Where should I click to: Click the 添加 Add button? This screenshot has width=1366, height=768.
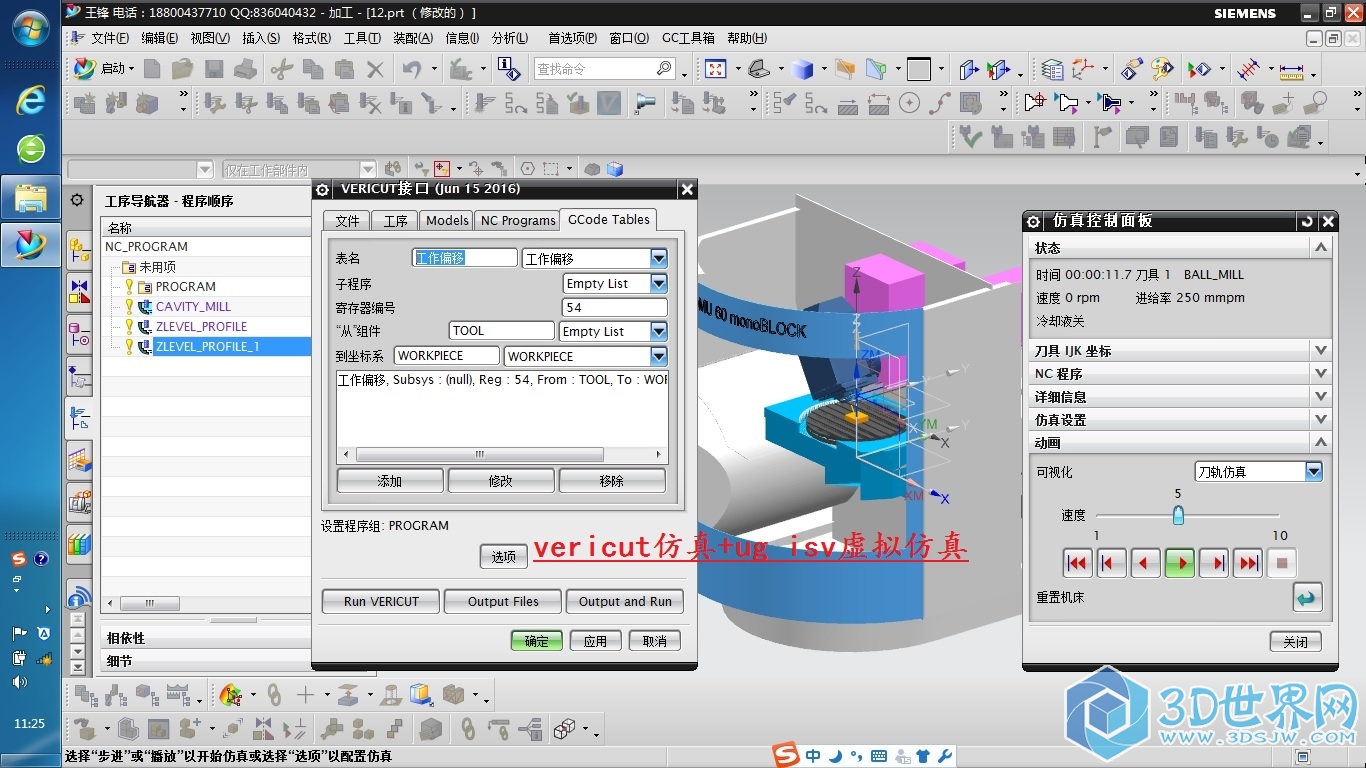pyautogui.click(x=390, y=481)
